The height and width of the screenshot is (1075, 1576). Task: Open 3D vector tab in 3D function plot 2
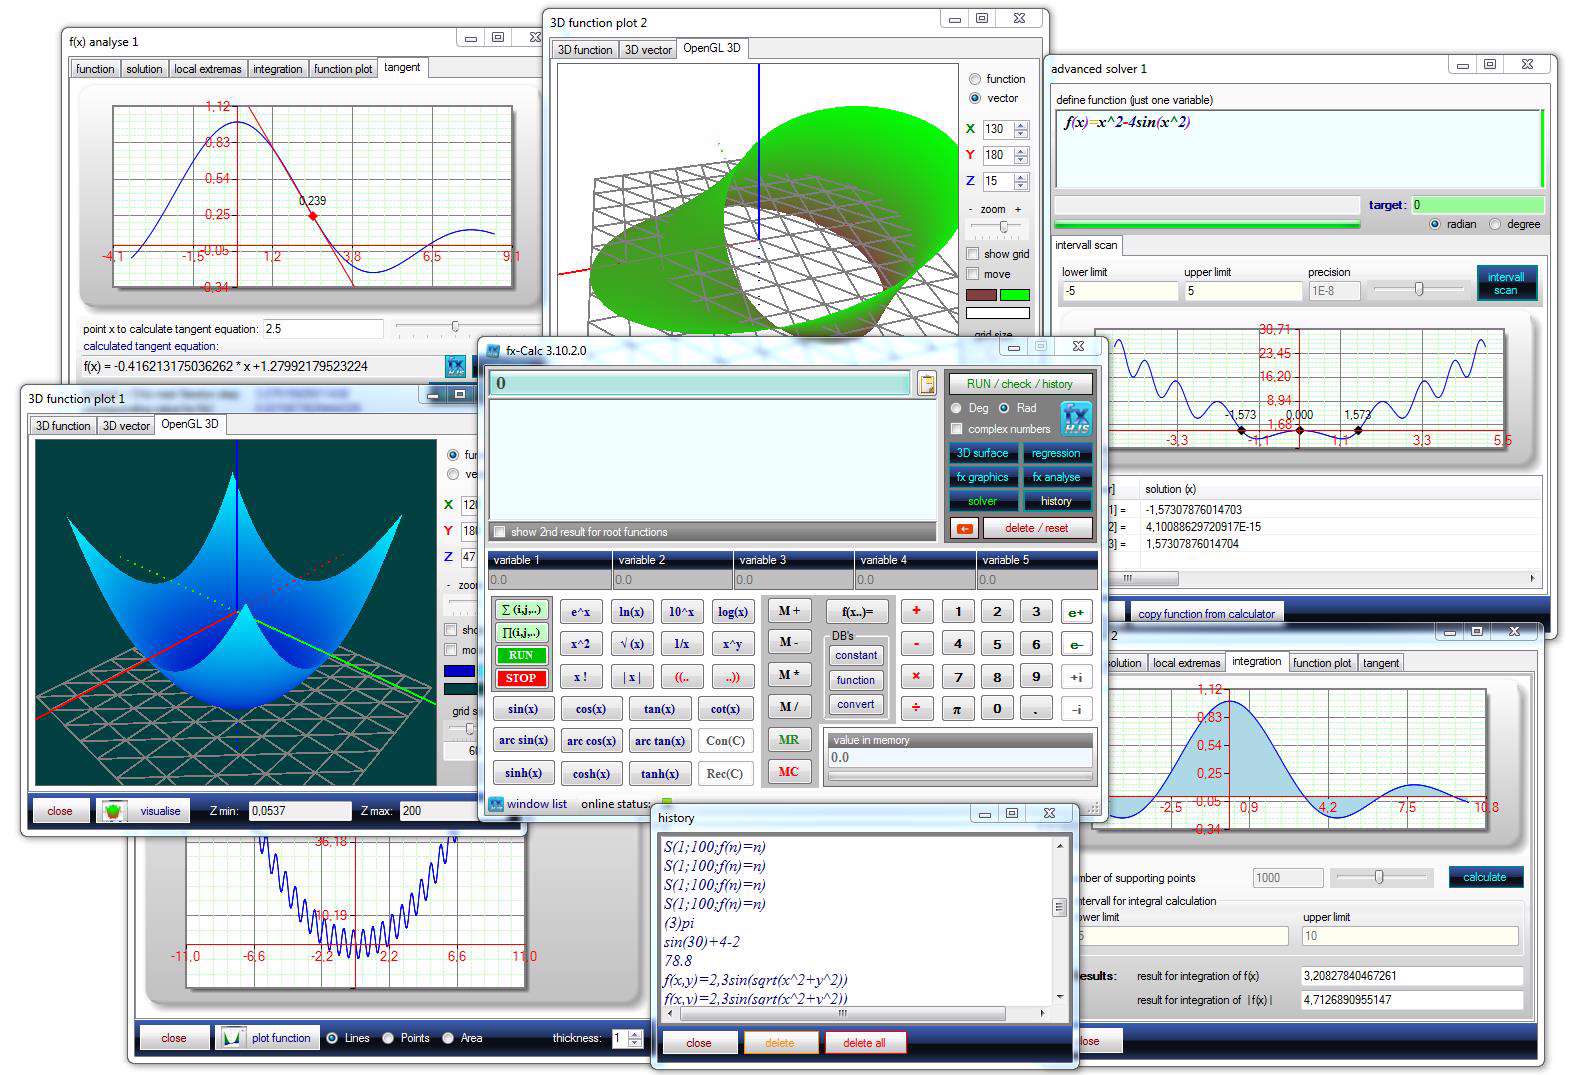pyautogui.click(x=648, y=49)
